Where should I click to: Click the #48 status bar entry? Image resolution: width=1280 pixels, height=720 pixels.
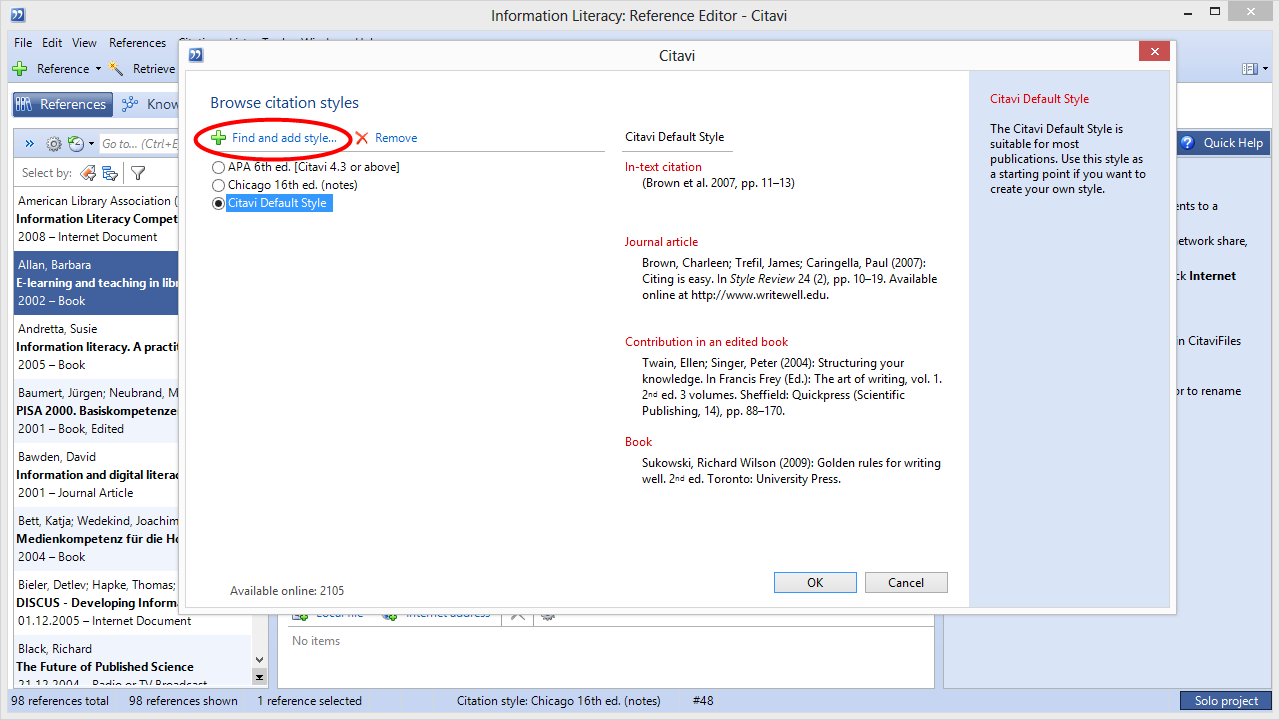coord(703,701)
